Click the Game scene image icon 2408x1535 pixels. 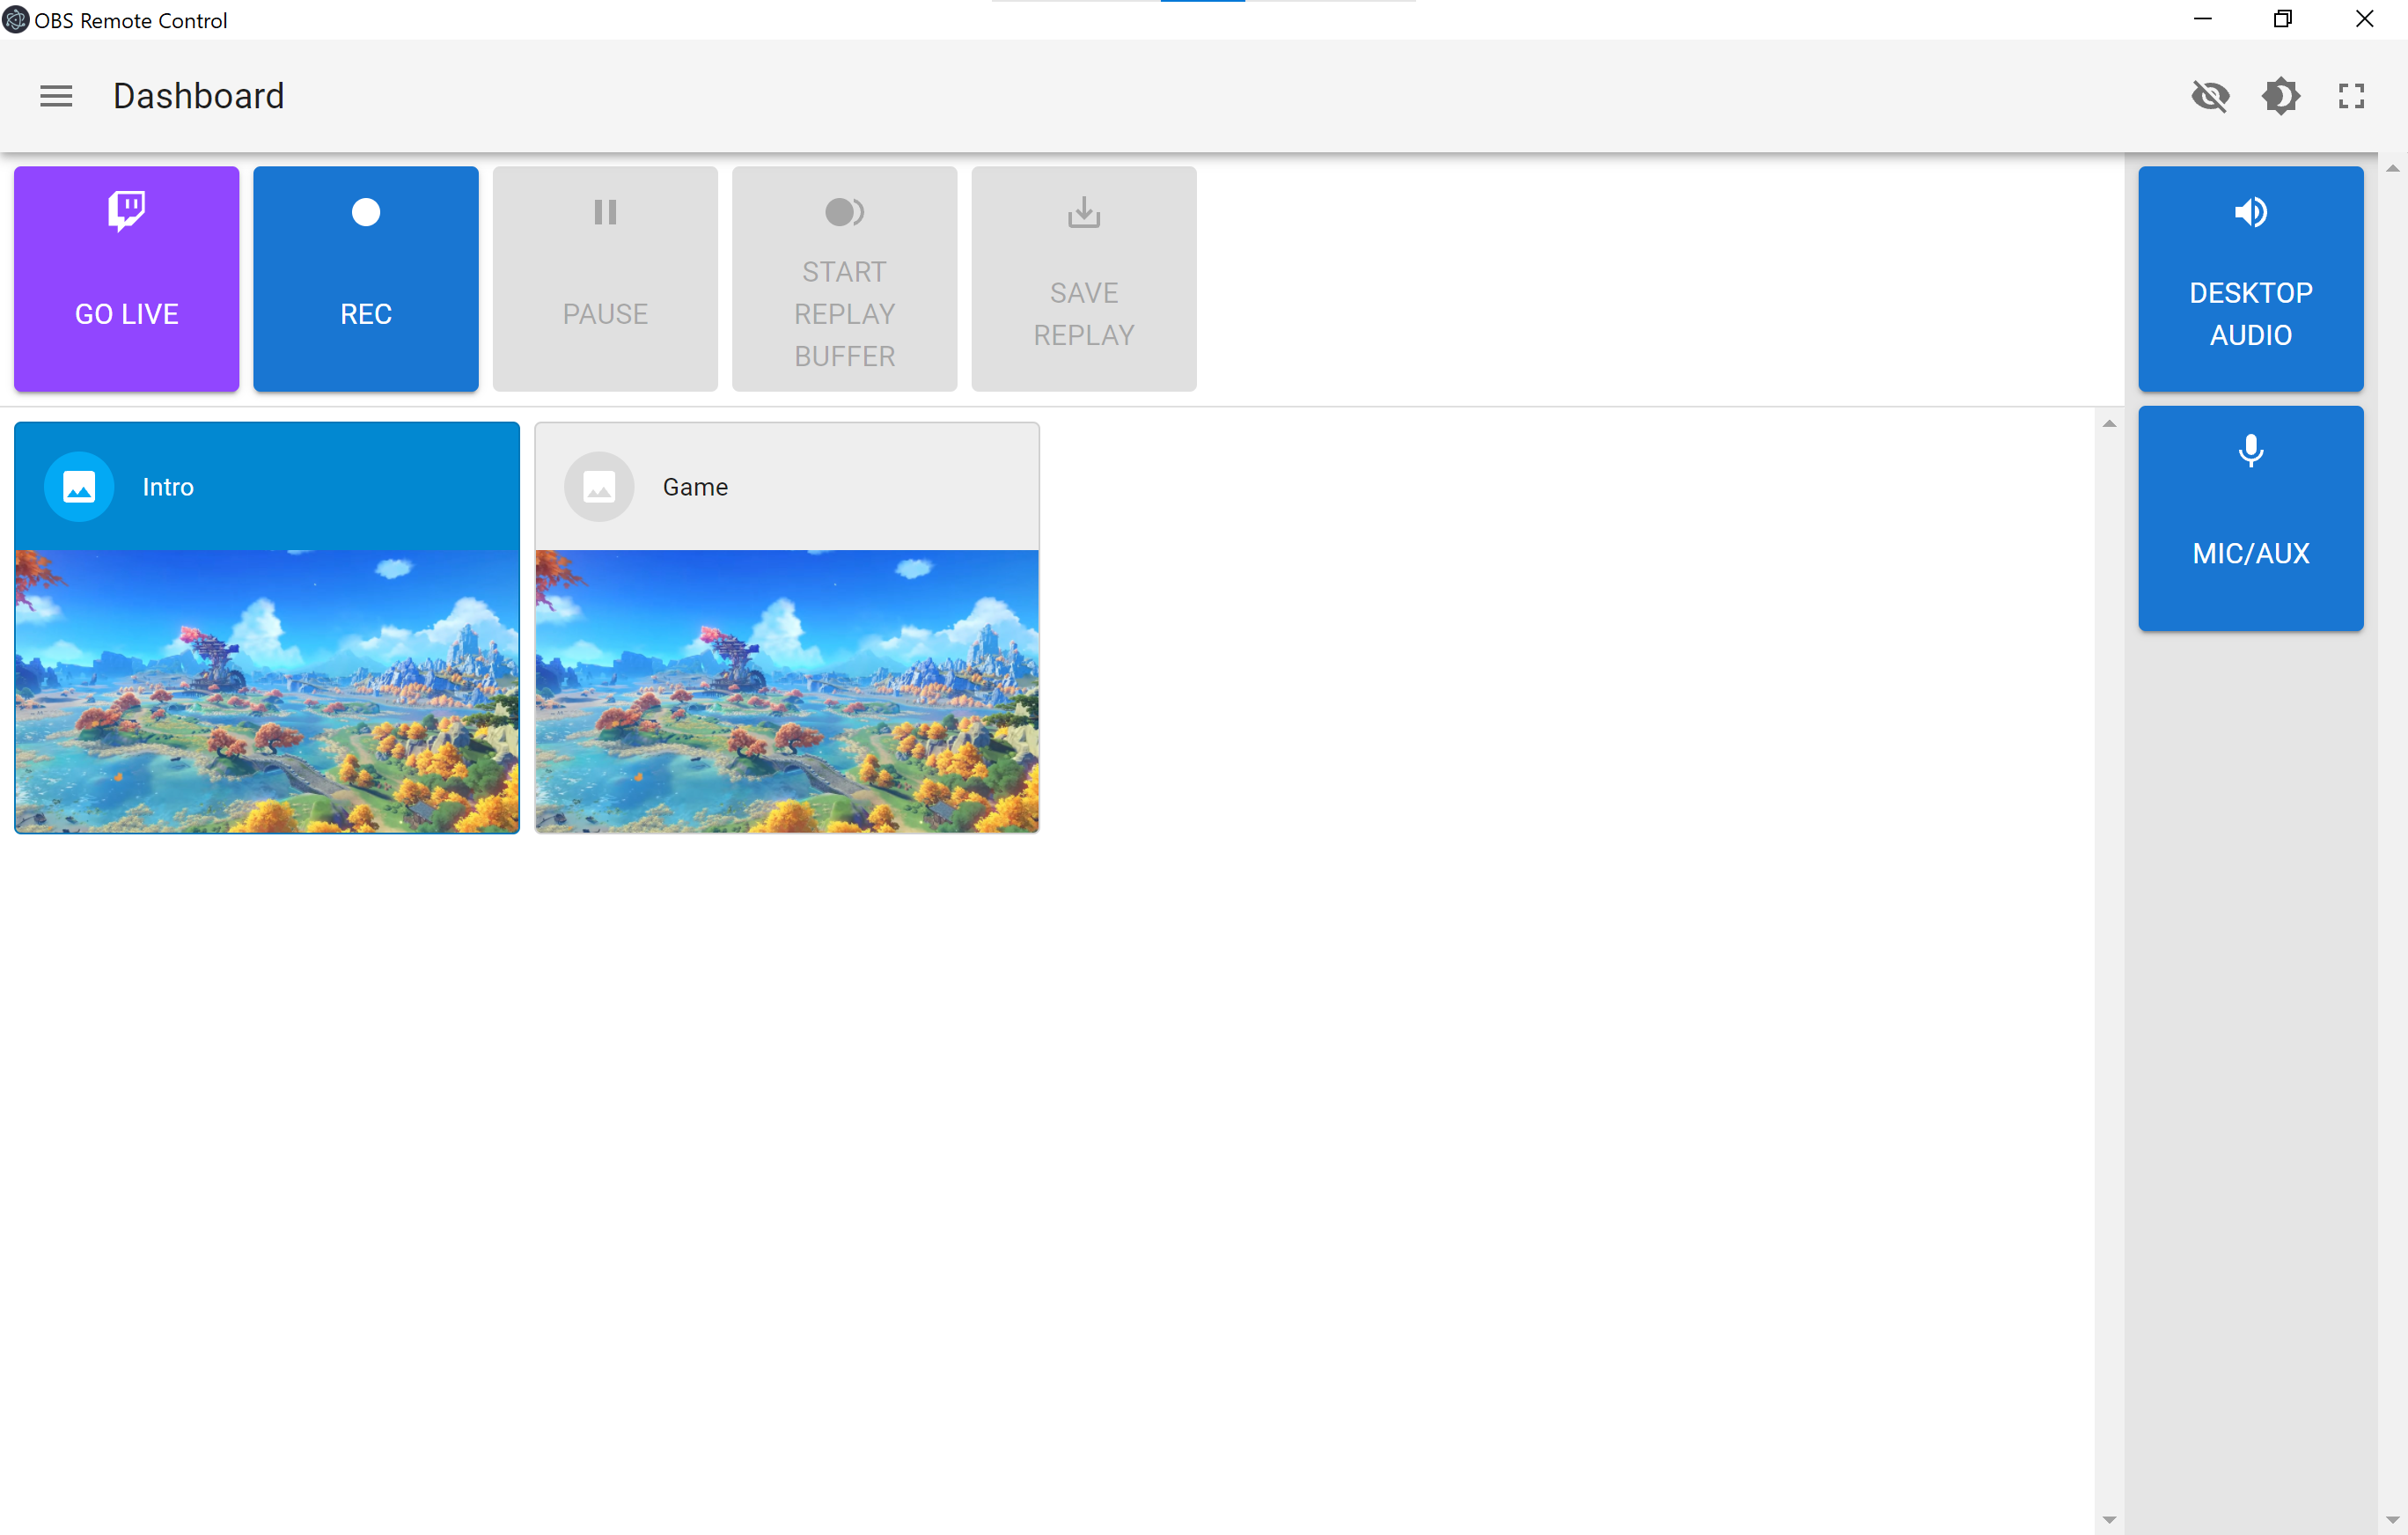[599, 487]
